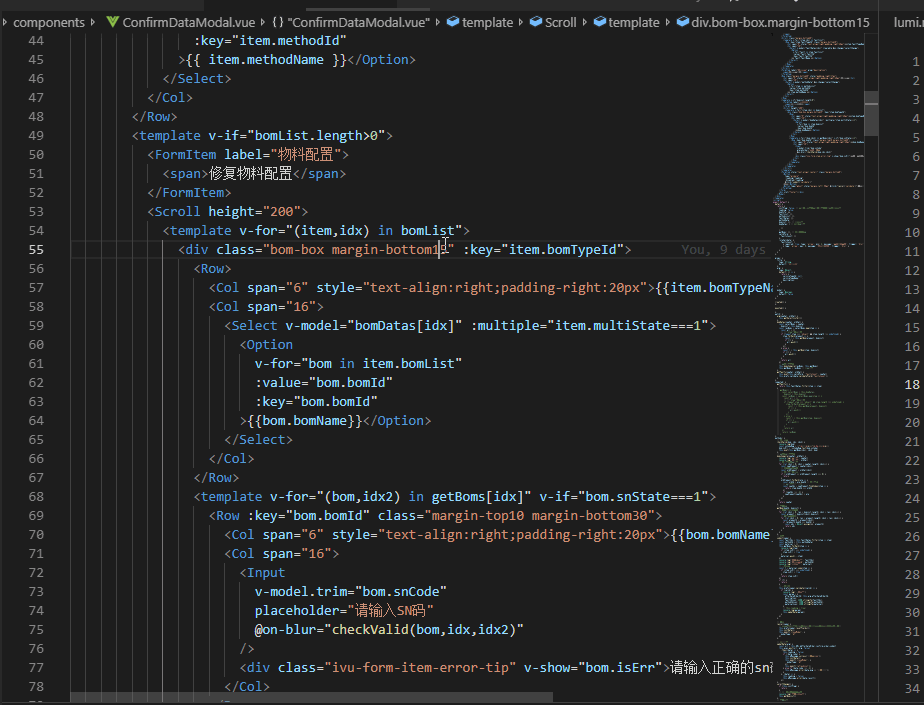Click cube icon of div.bom-box.margin-bottom15 breadcrumb
The image size is (924, 705).
click(x=682, y=22)
